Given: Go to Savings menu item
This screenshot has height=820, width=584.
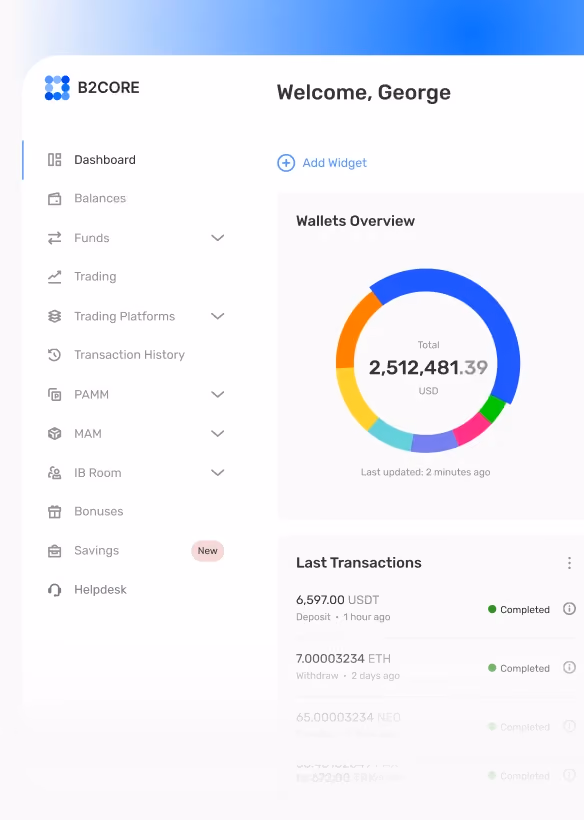Looking at the screenshot, I should 97,551.
